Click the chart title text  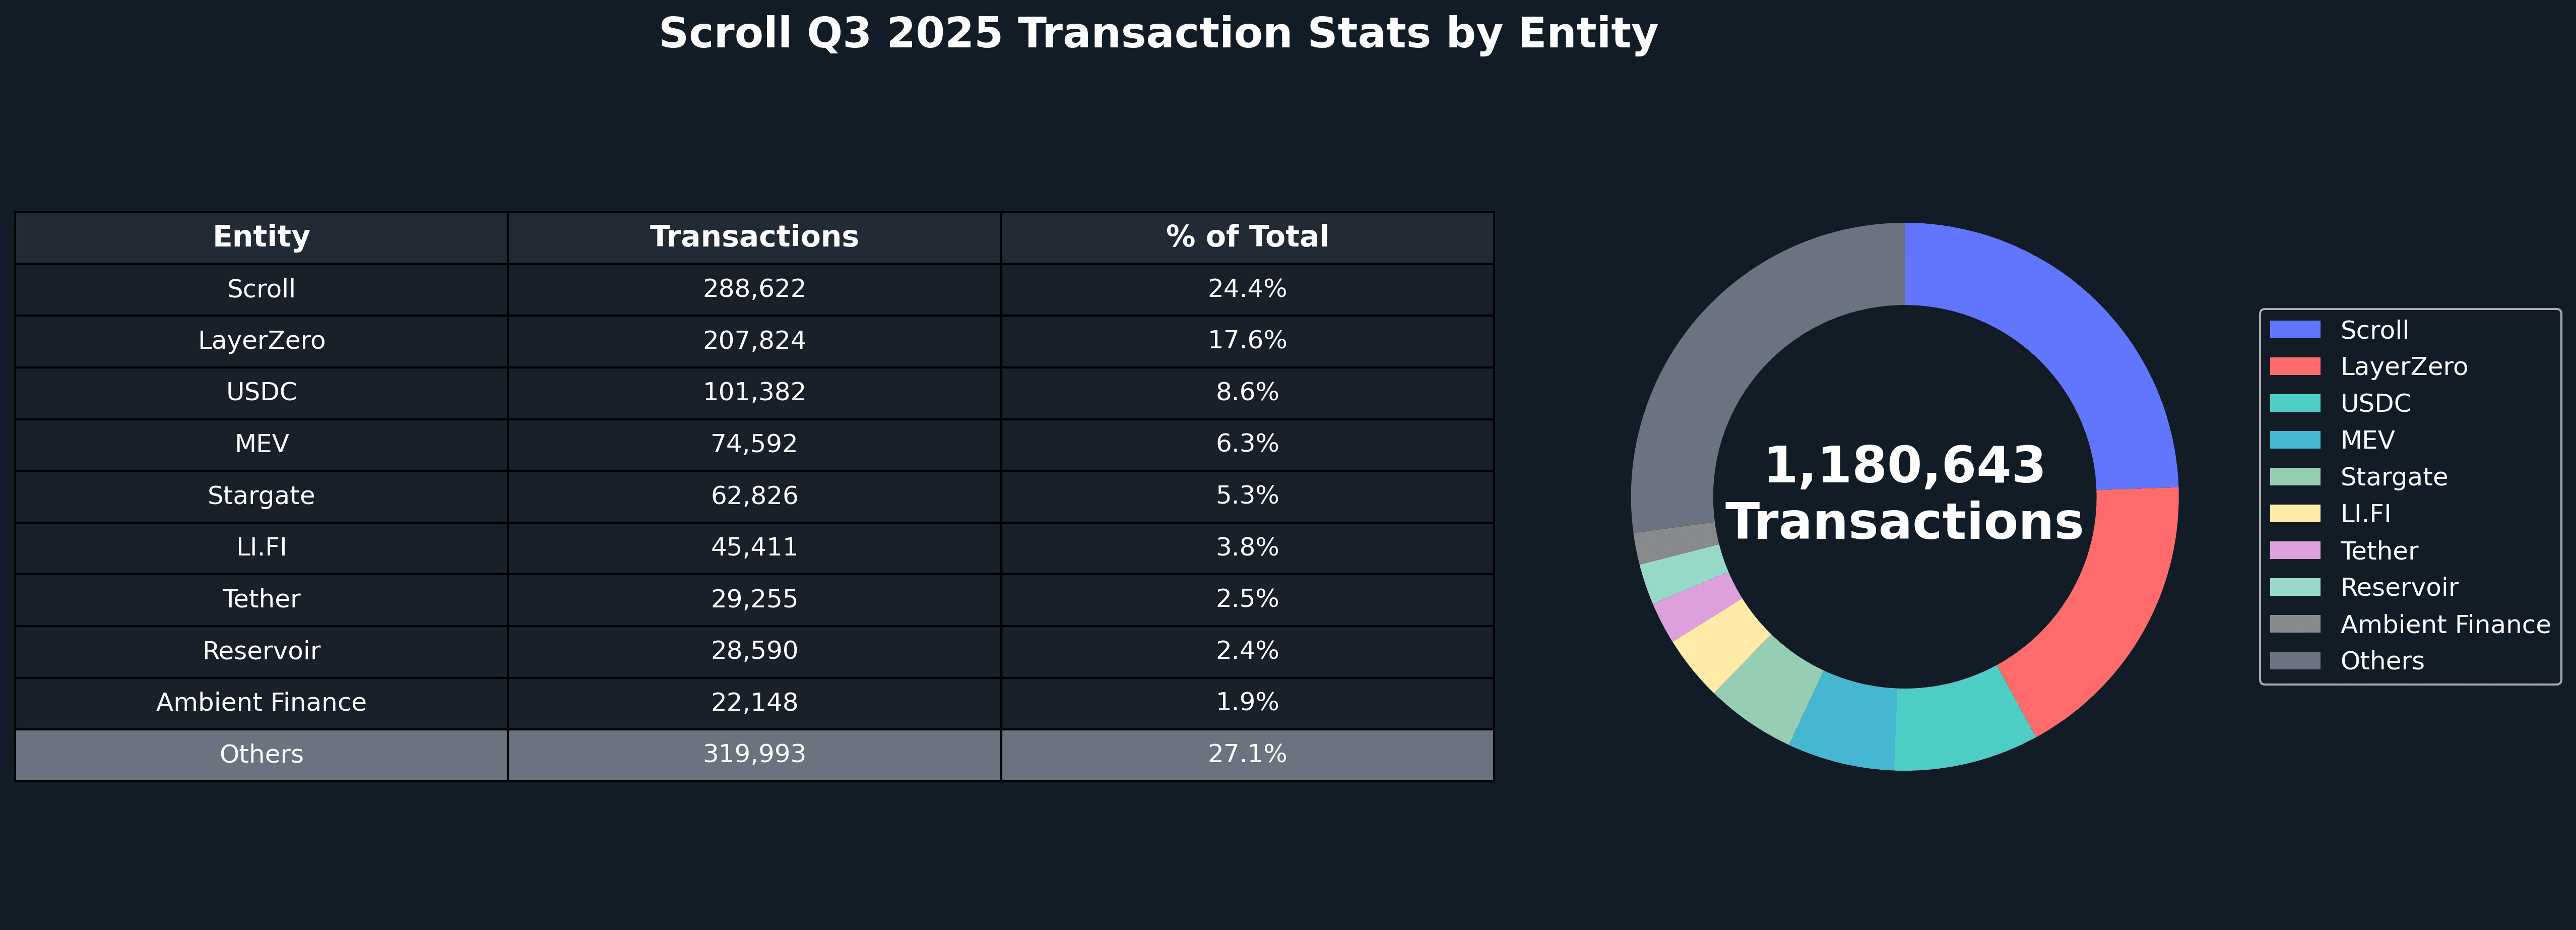click(x=1158, y=34)
